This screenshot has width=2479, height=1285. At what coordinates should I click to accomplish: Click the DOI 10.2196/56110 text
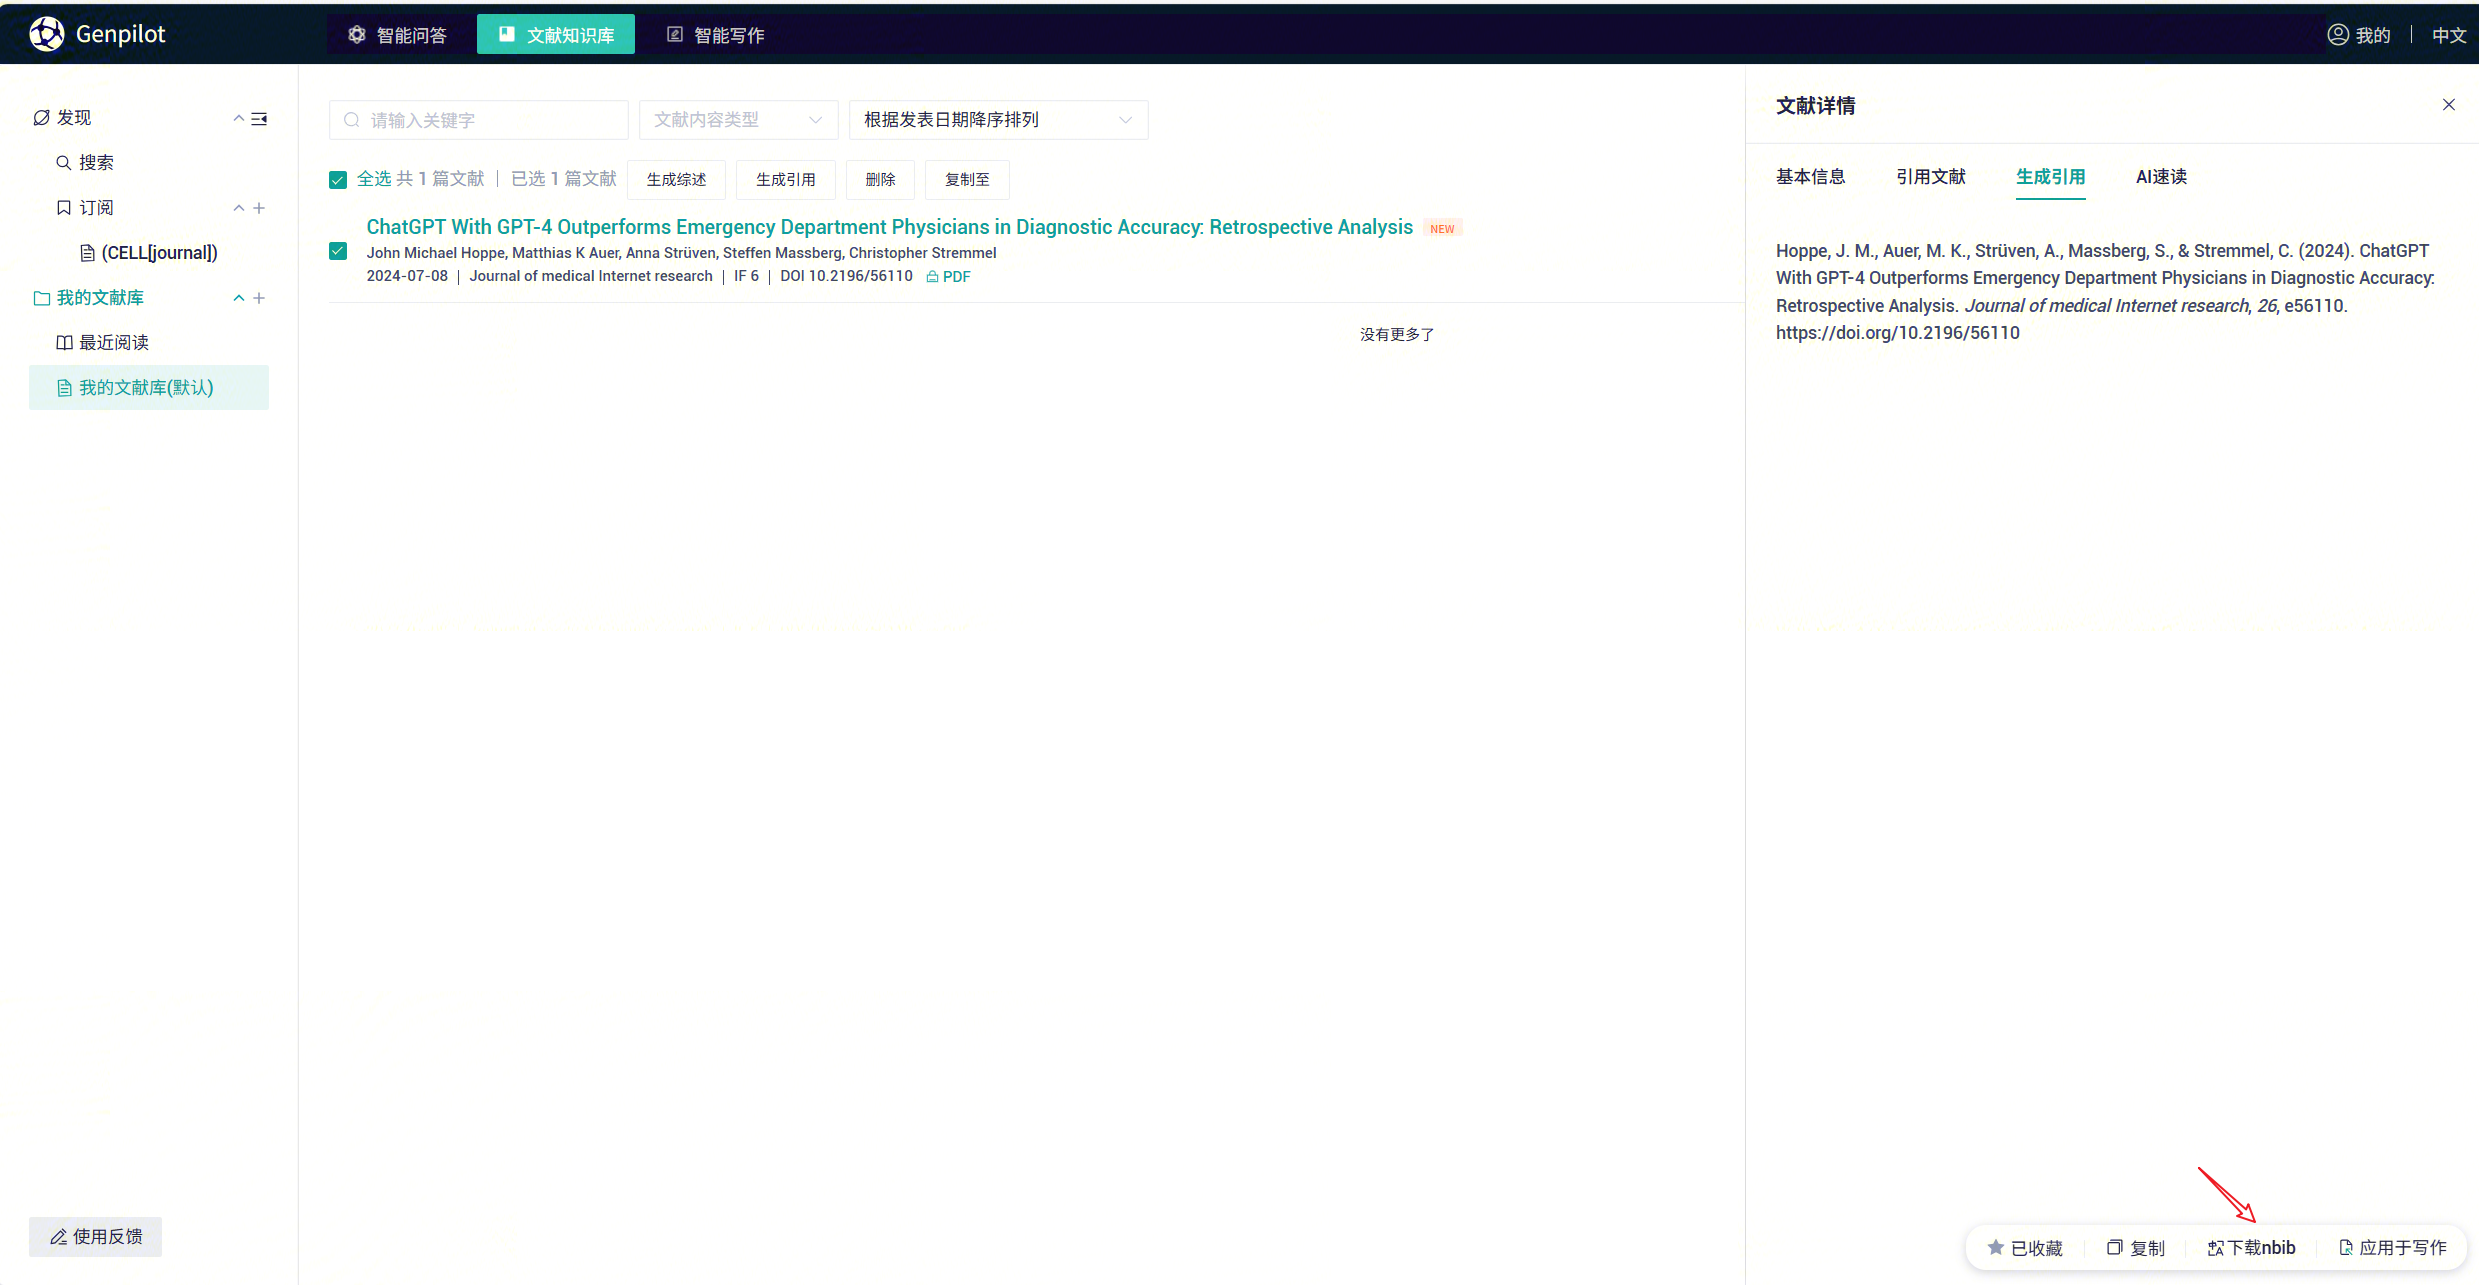[x=846, y=277]
